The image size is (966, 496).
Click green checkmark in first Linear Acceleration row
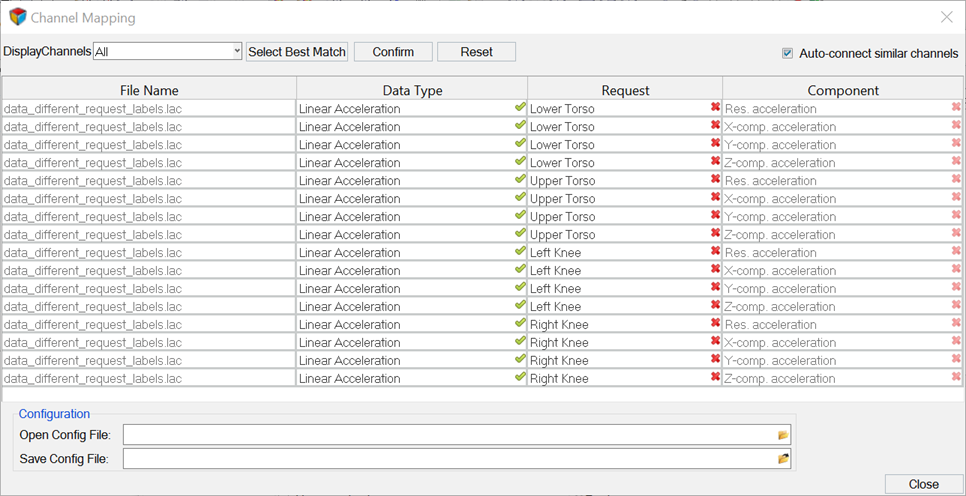pyautogui.click(x=520, y=107)
